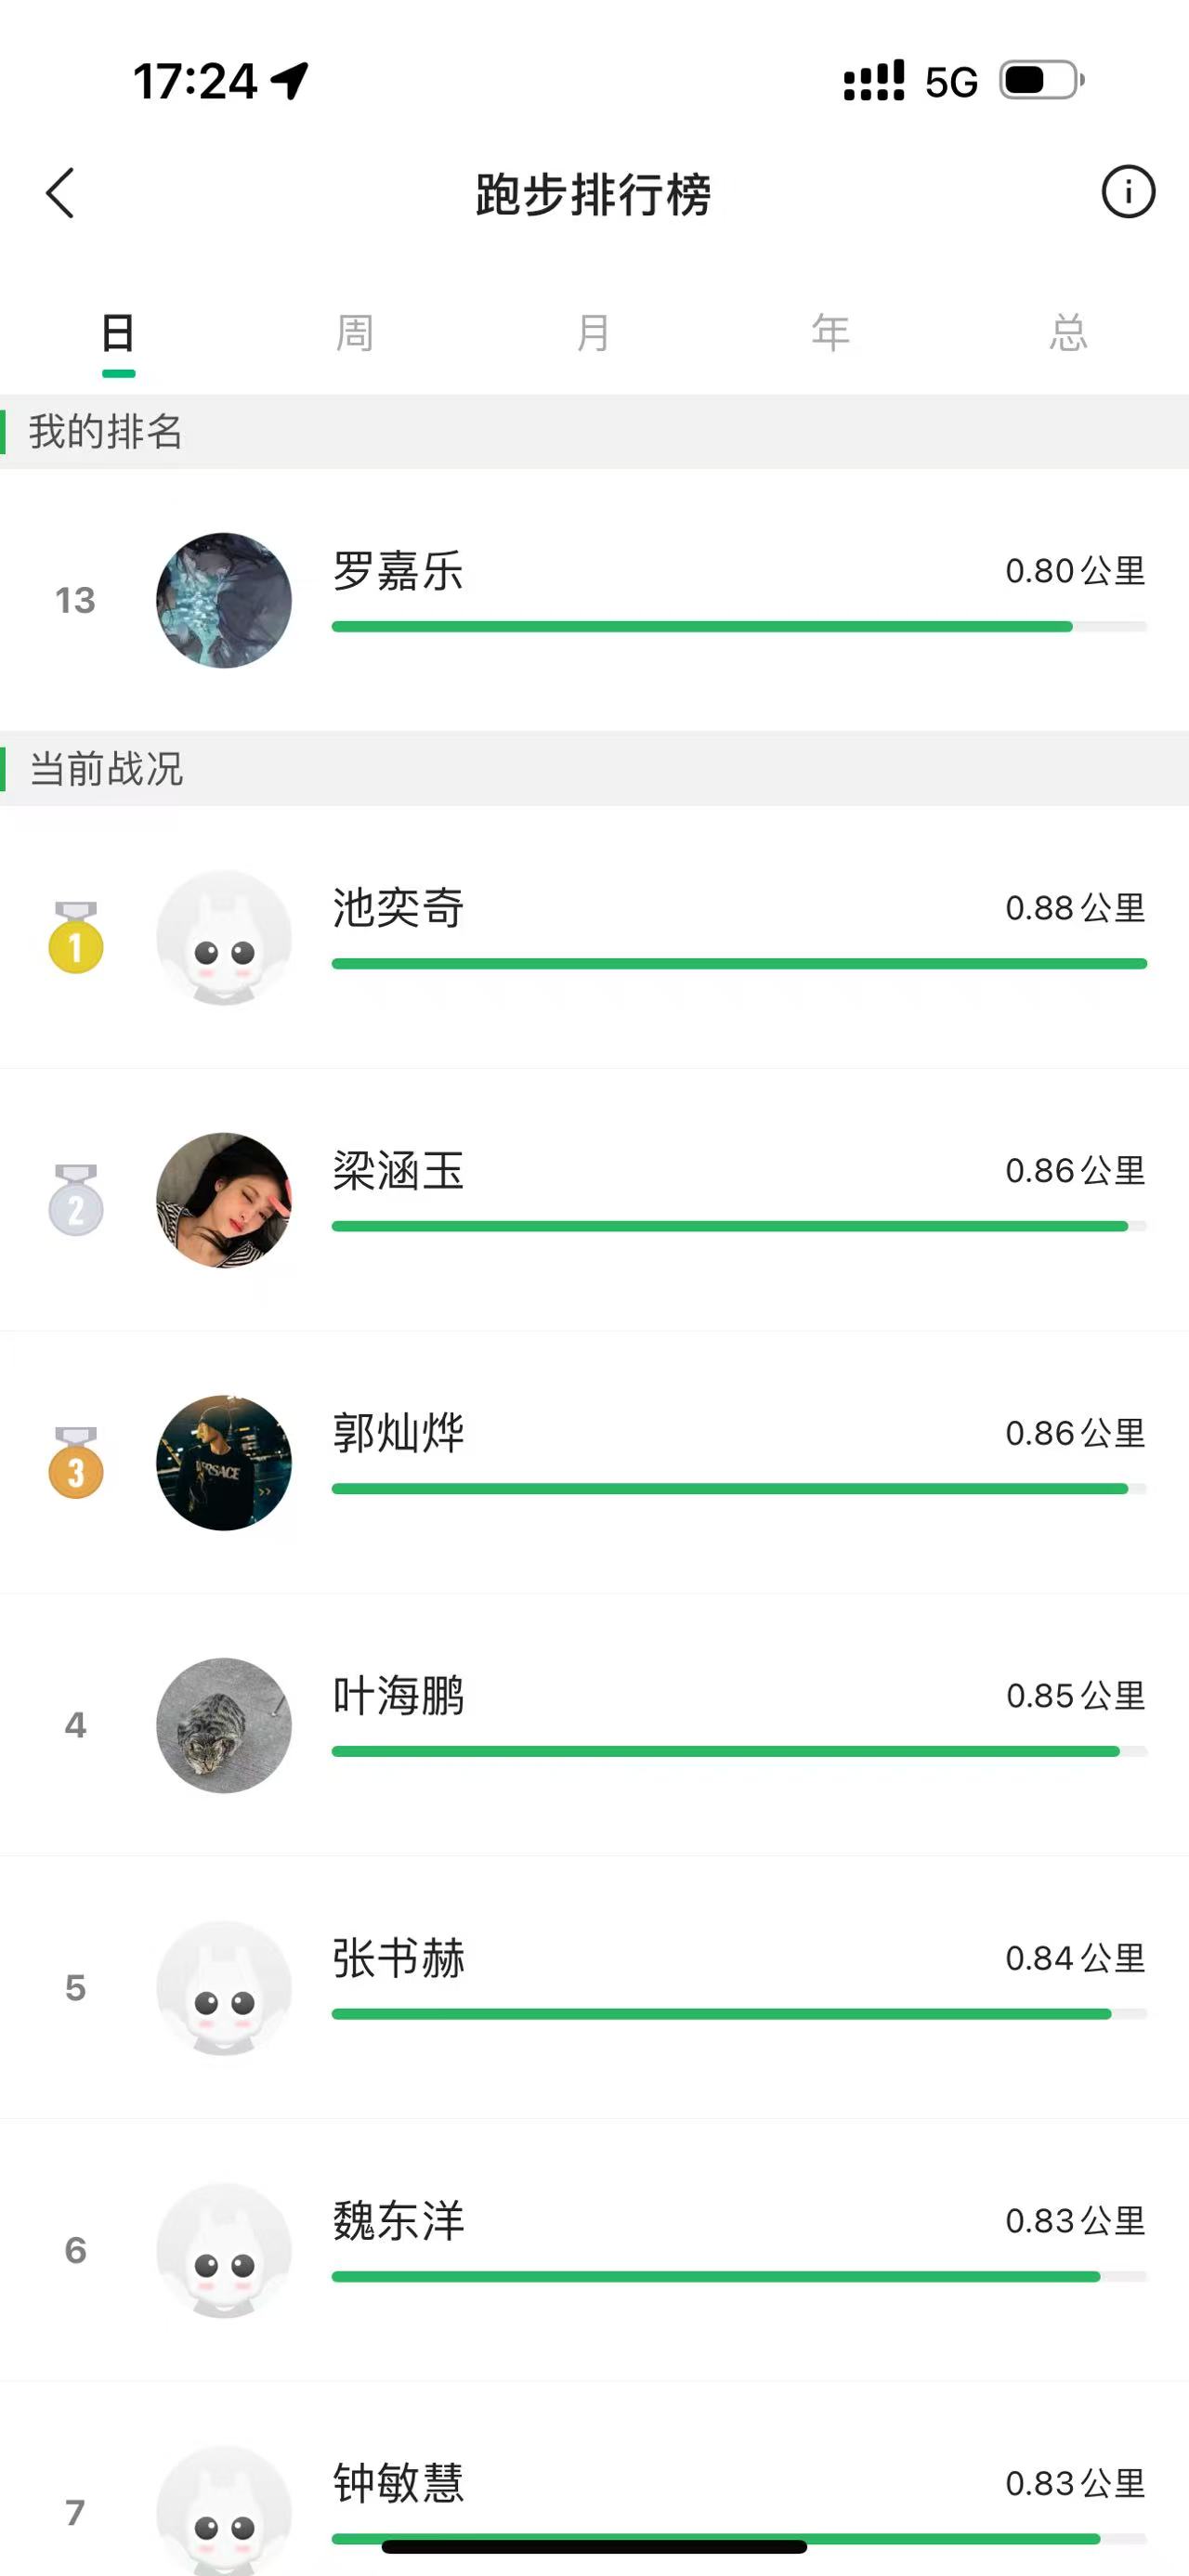Screen dimensions: 1189x2576
Task: Tap the gold first-place medal icon
Action: tap(76, 939)
